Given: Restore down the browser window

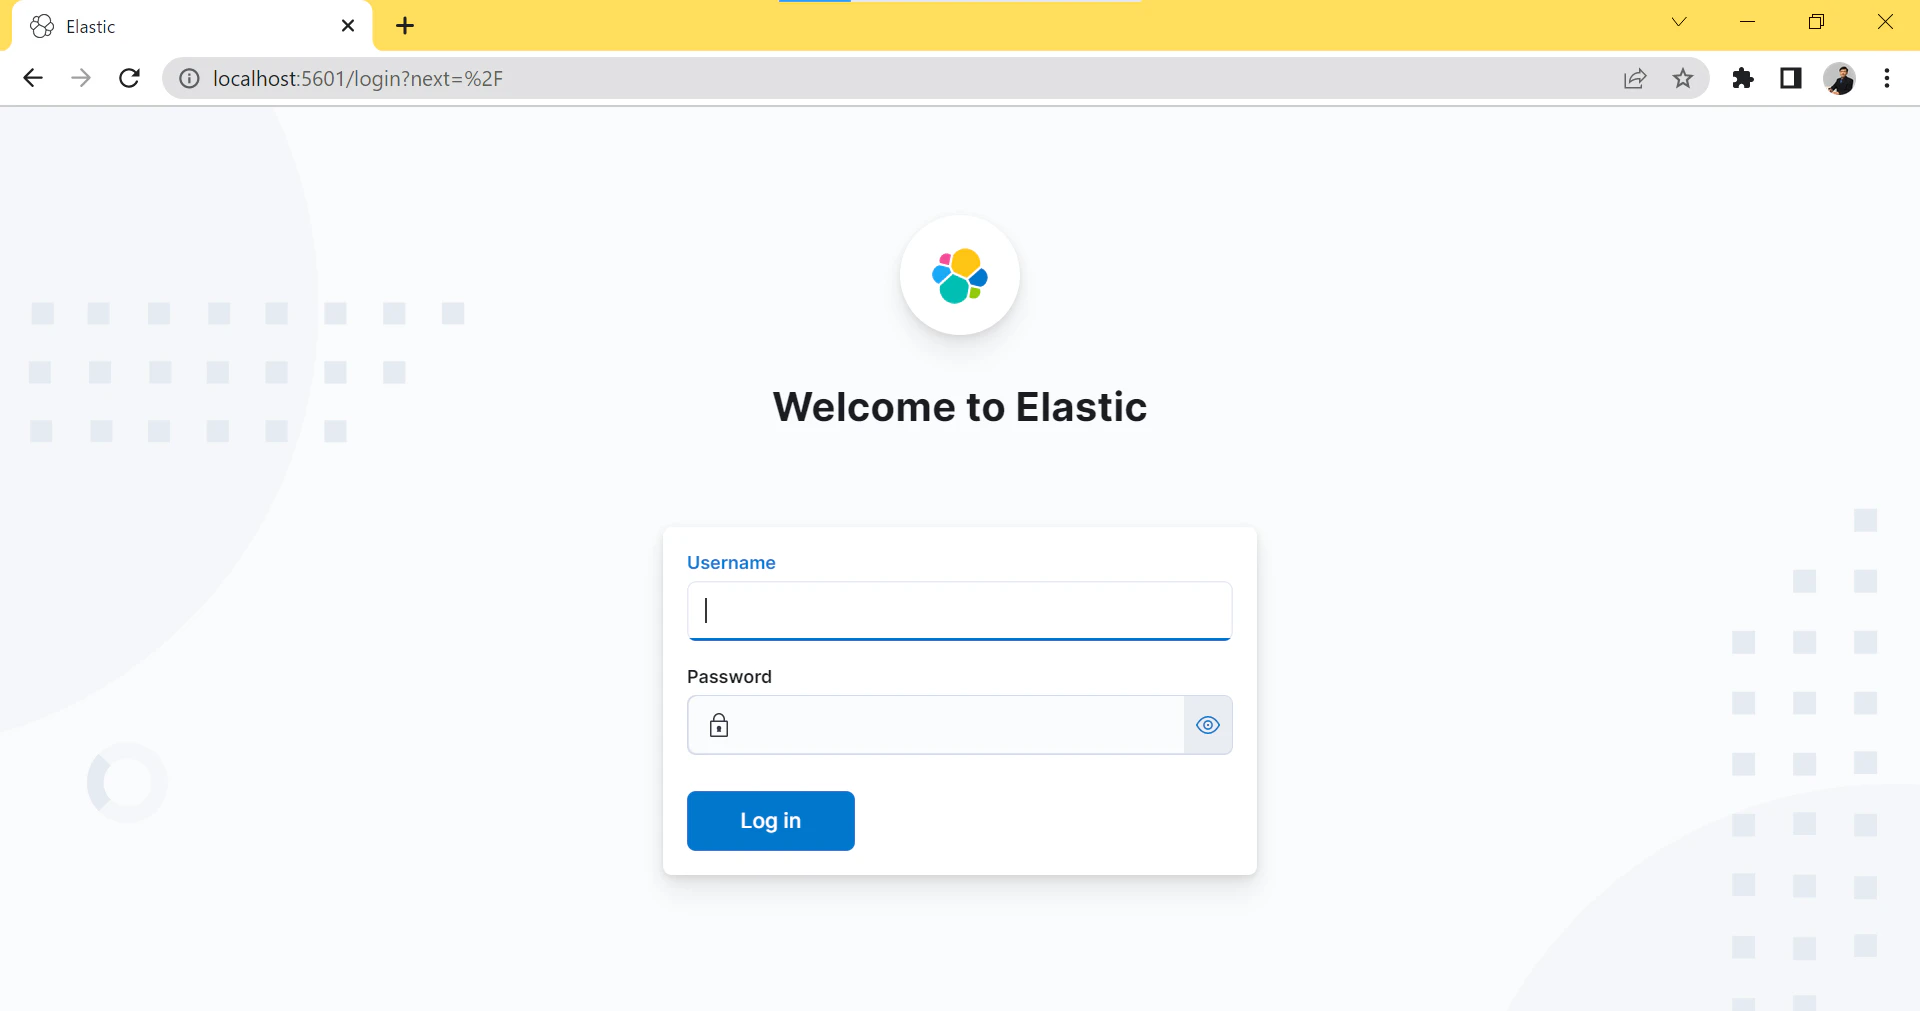Looking at the screenshot, I should [1816, 22].
